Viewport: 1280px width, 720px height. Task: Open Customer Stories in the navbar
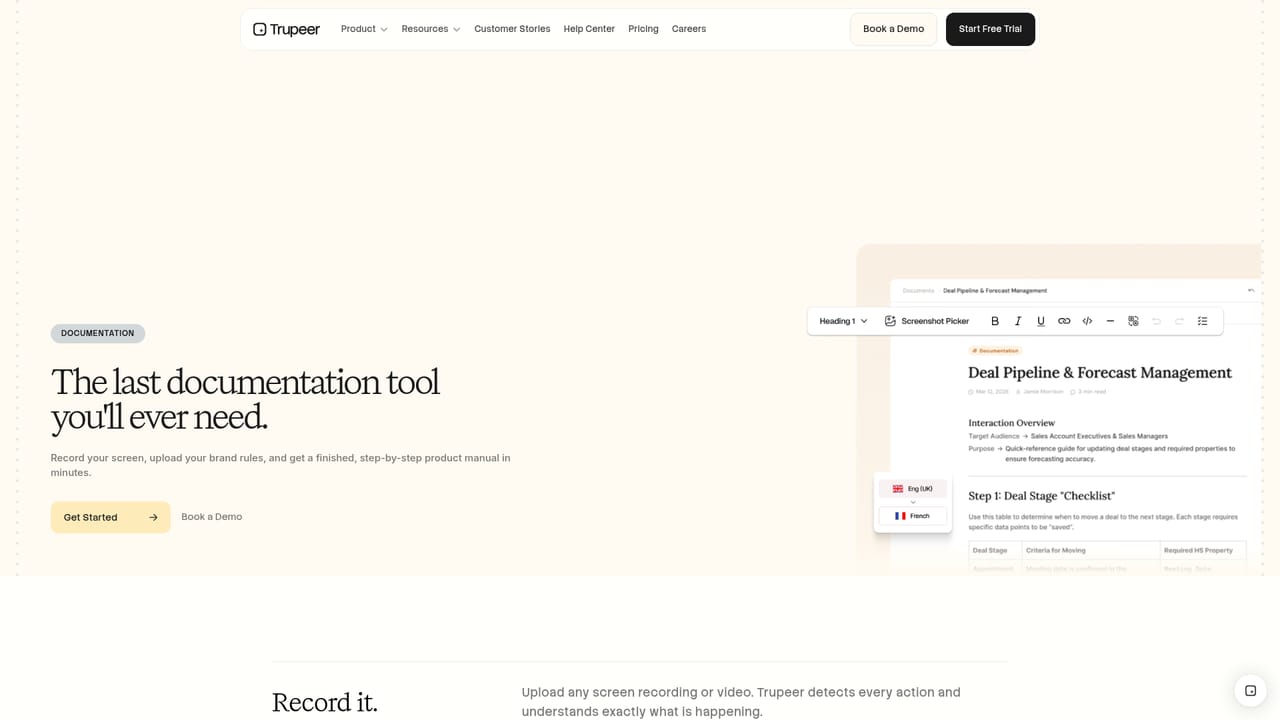[x=512, y=29]
